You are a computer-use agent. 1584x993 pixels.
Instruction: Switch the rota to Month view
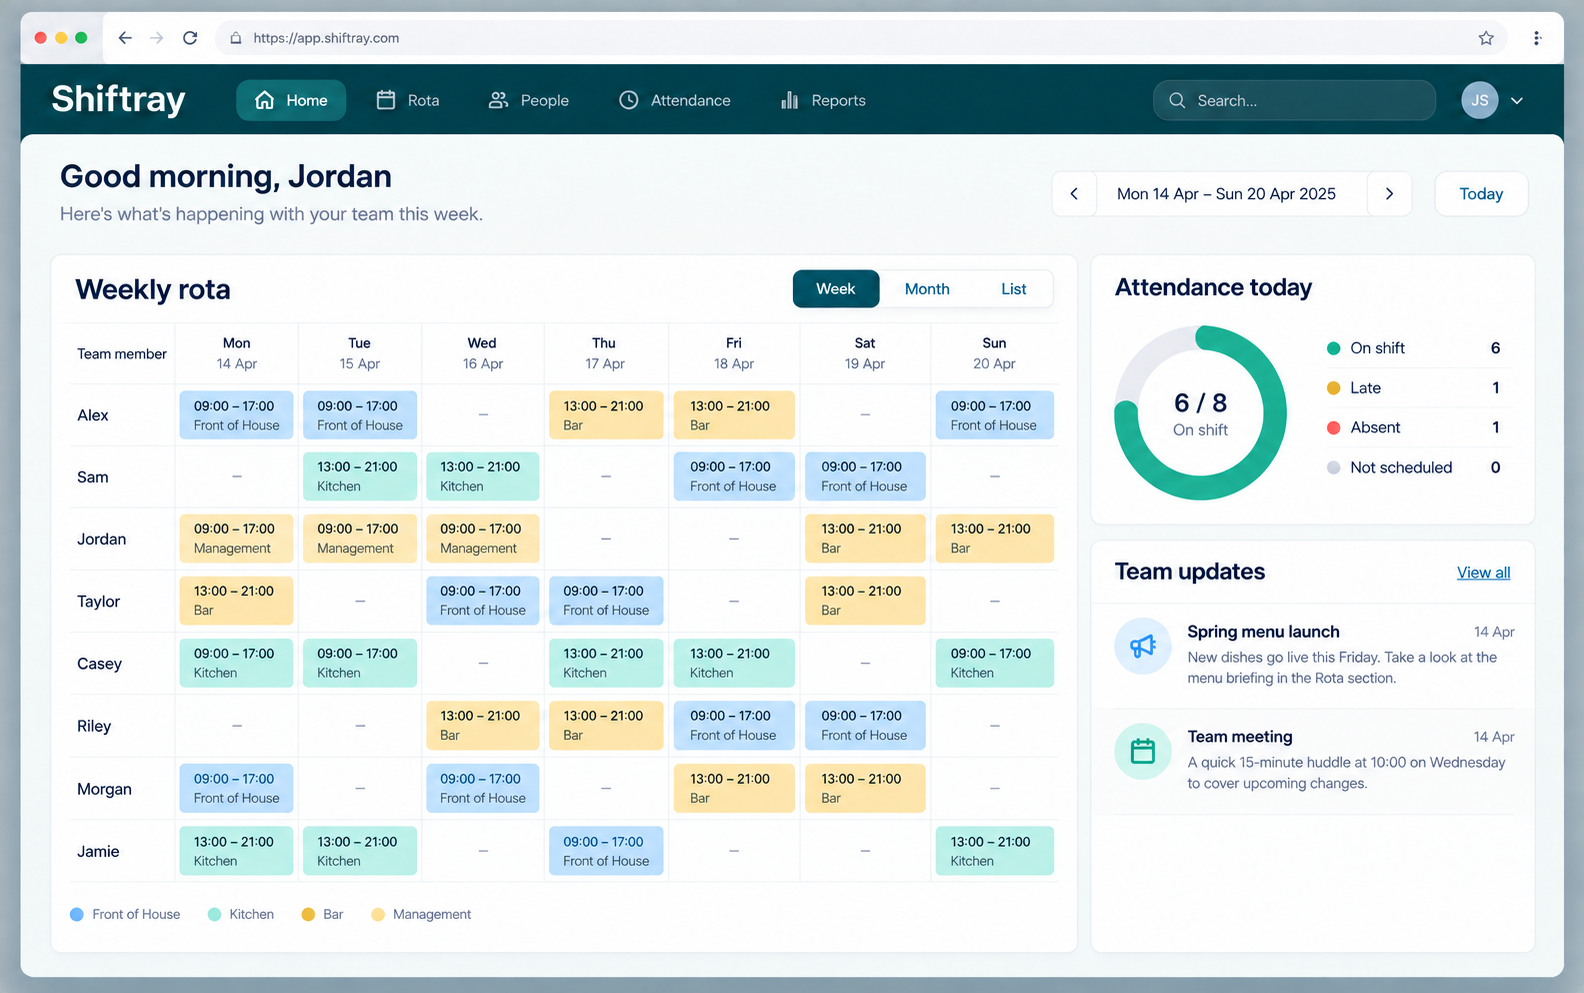(x=927, y=289)
